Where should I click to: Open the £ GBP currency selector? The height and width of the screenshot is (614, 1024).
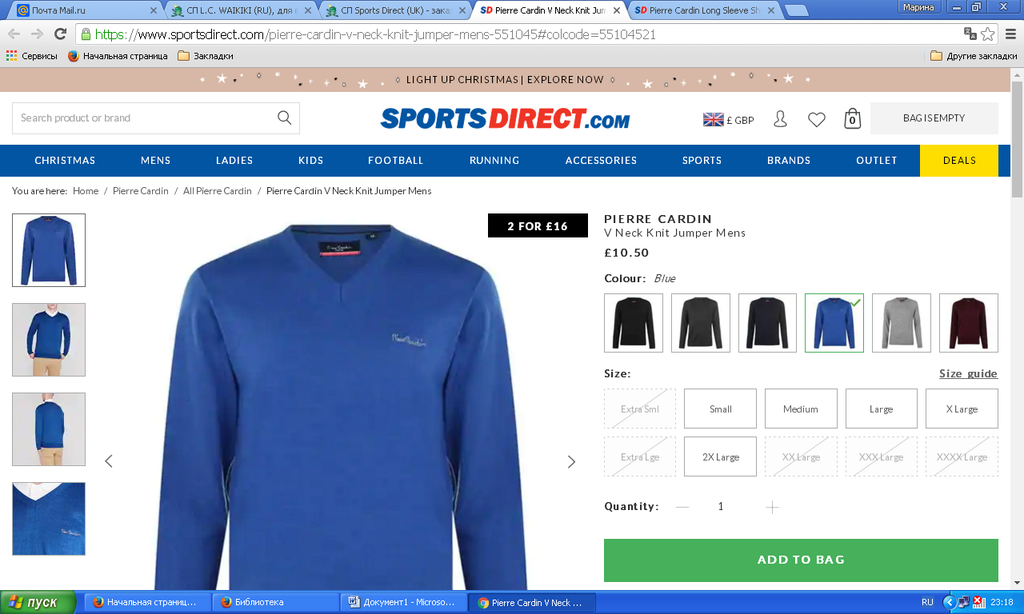728,120
